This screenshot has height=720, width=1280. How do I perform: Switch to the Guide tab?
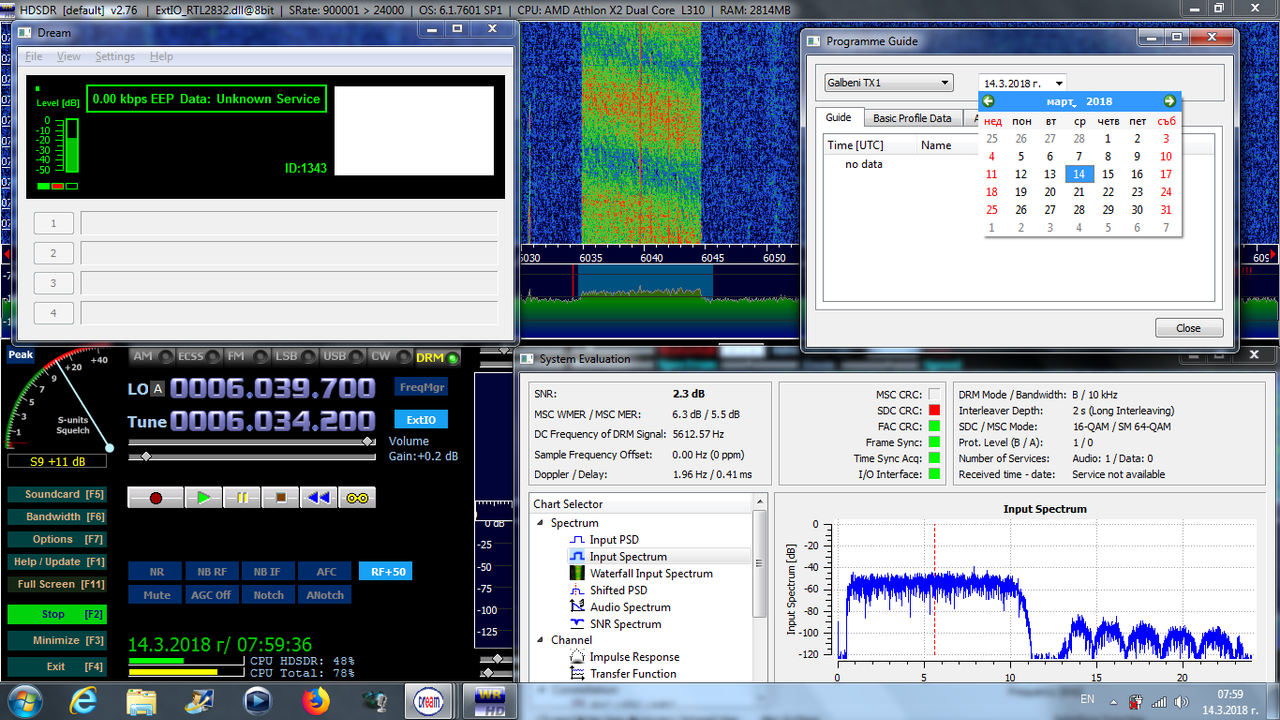[838, 117]
